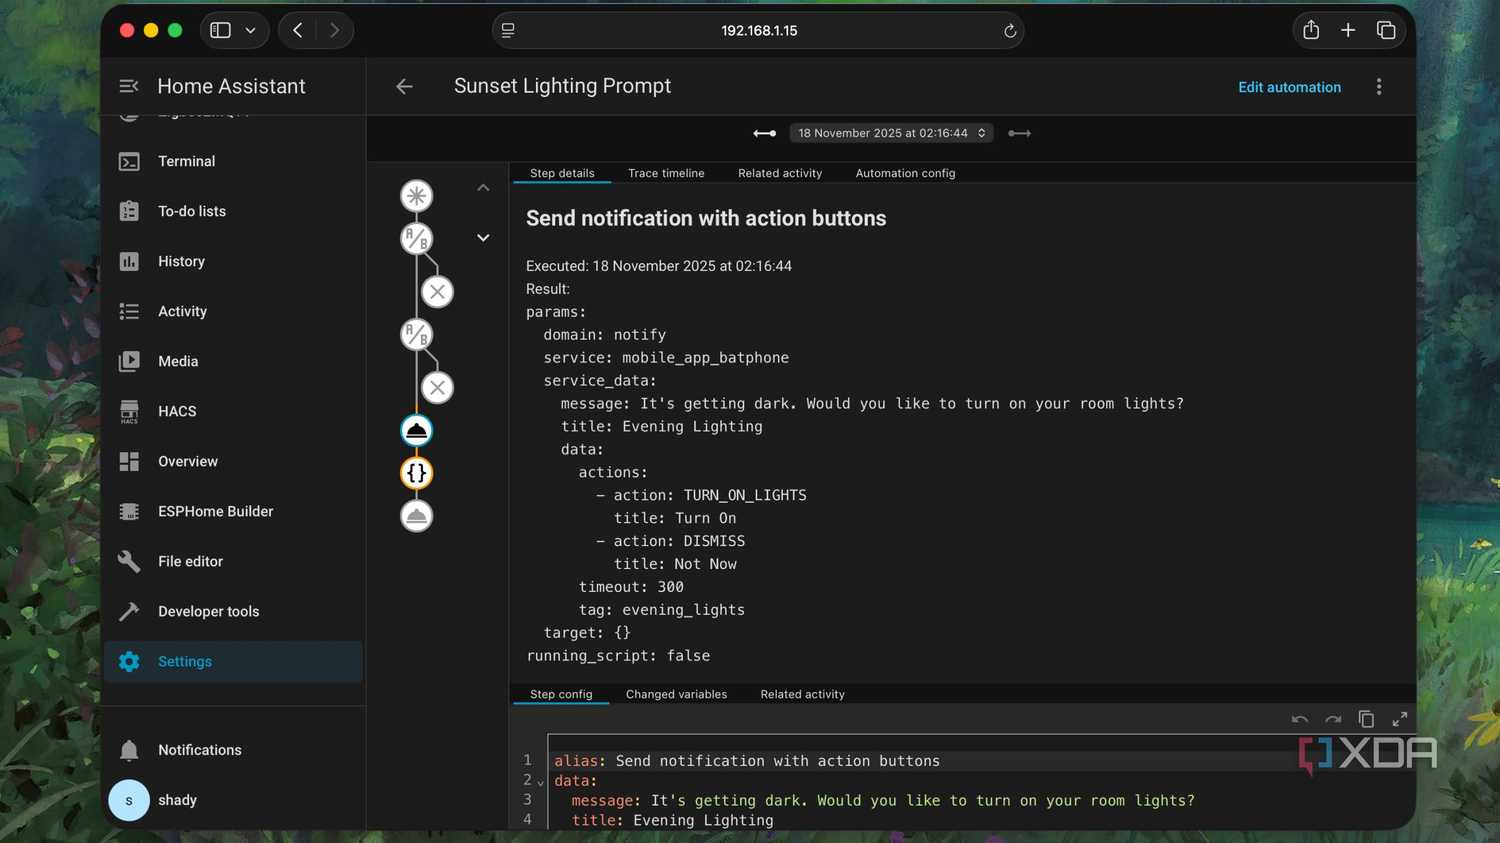Open ESPHome Builder in the sidebar
Image resolution: width=1500 pixels, height=843 pixels.
click(x=233, y=511)
